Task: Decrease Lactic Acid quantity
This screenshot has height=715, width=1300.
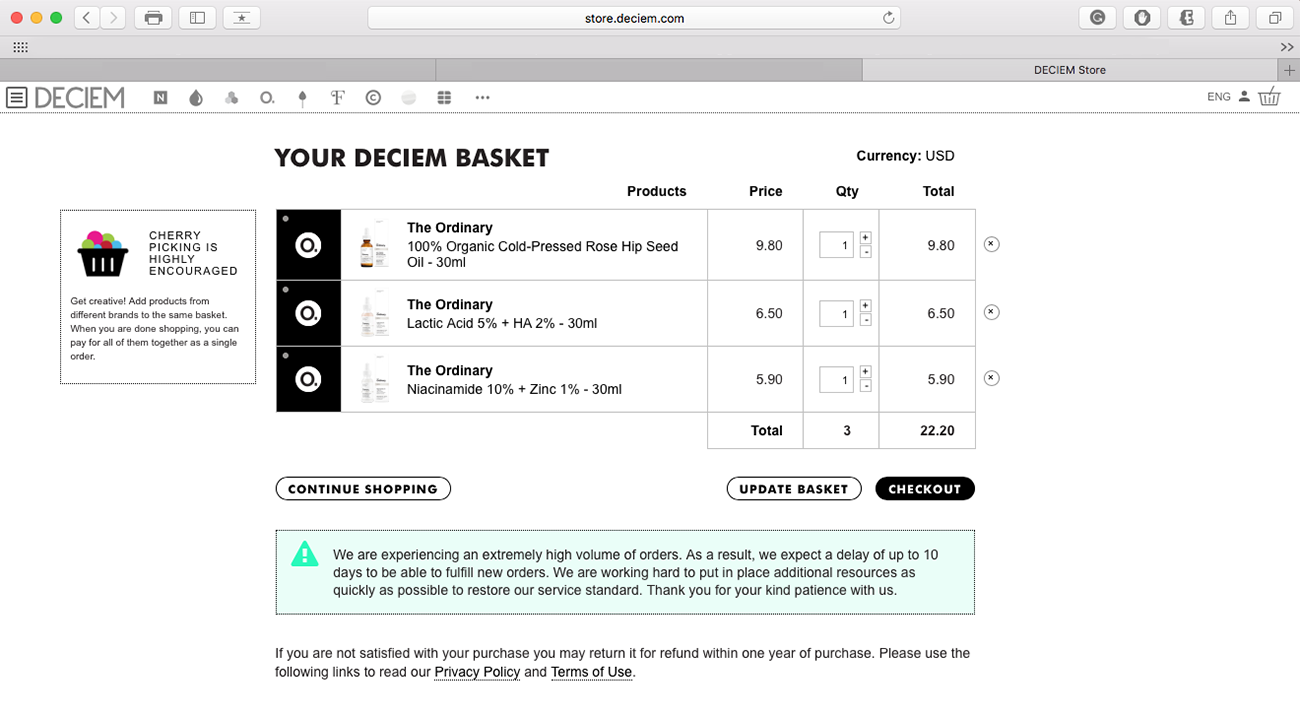Action: click(x=865, y=320)
